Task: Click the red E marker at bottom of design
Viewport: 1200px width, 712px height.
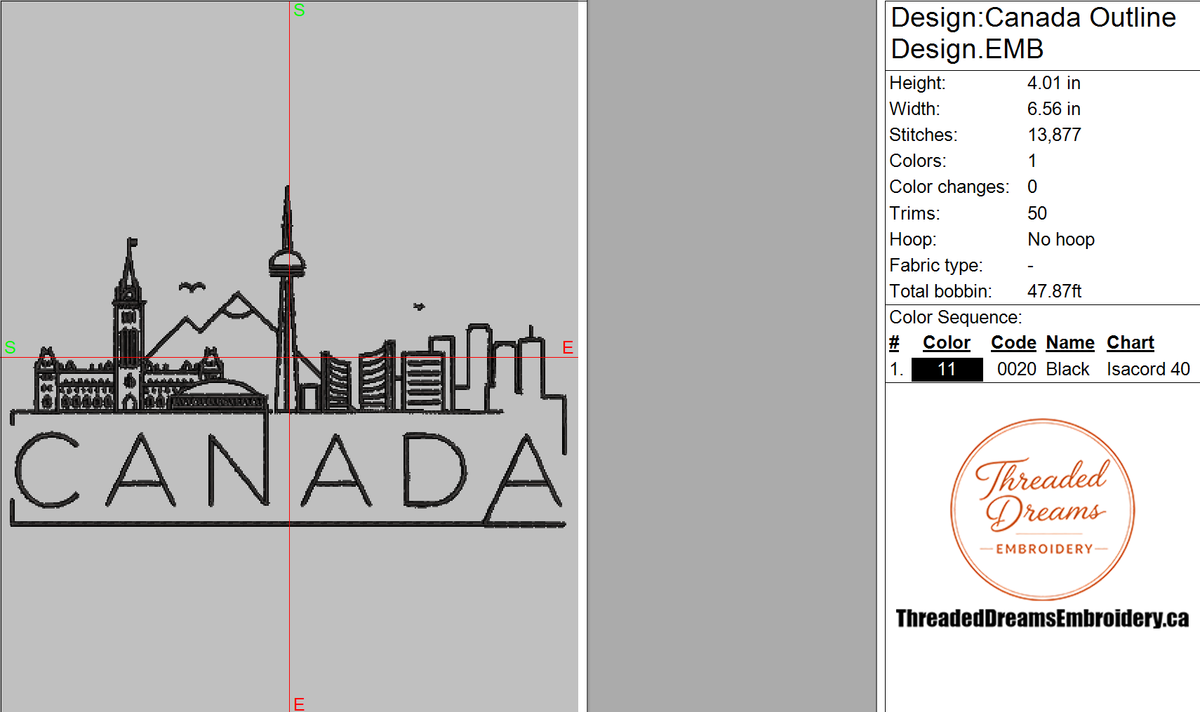Action: pyautogui.click(x=299, y=704)
